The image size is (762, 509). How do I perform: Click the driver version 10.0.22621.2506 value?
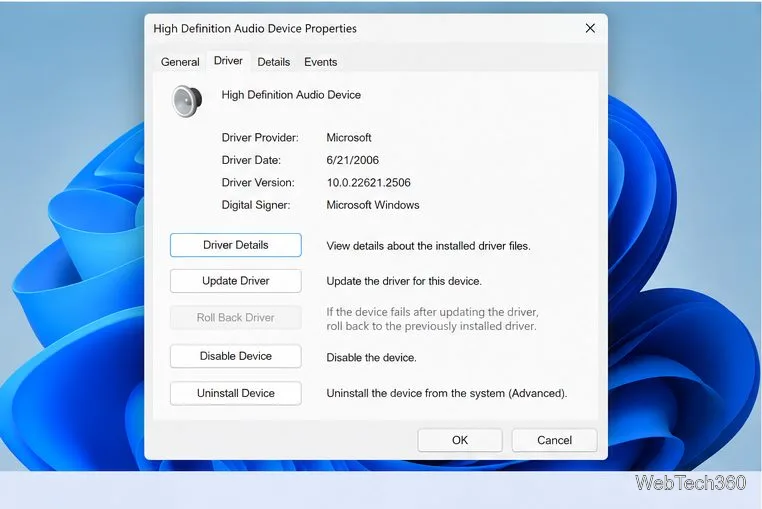coord(368,183)
